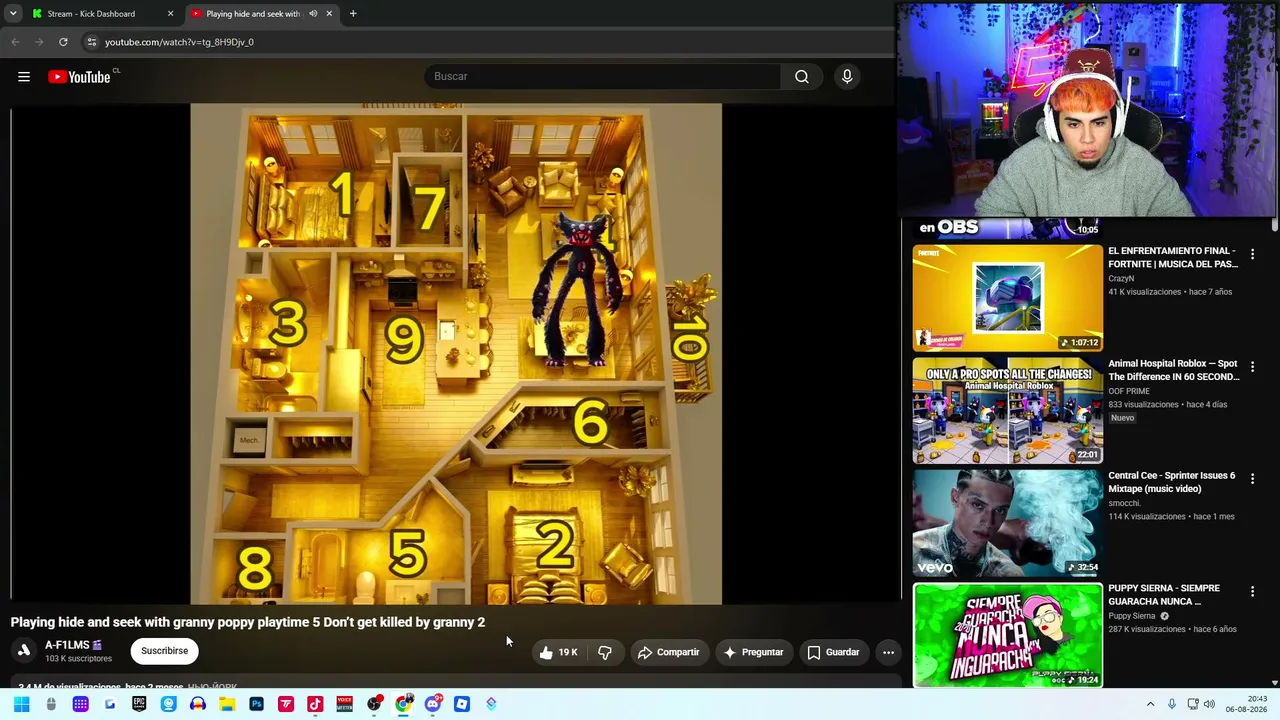This screenshot has height=720, width=1280.
Task: Close the YouTube video tab
Action: (x=329, y=14)
